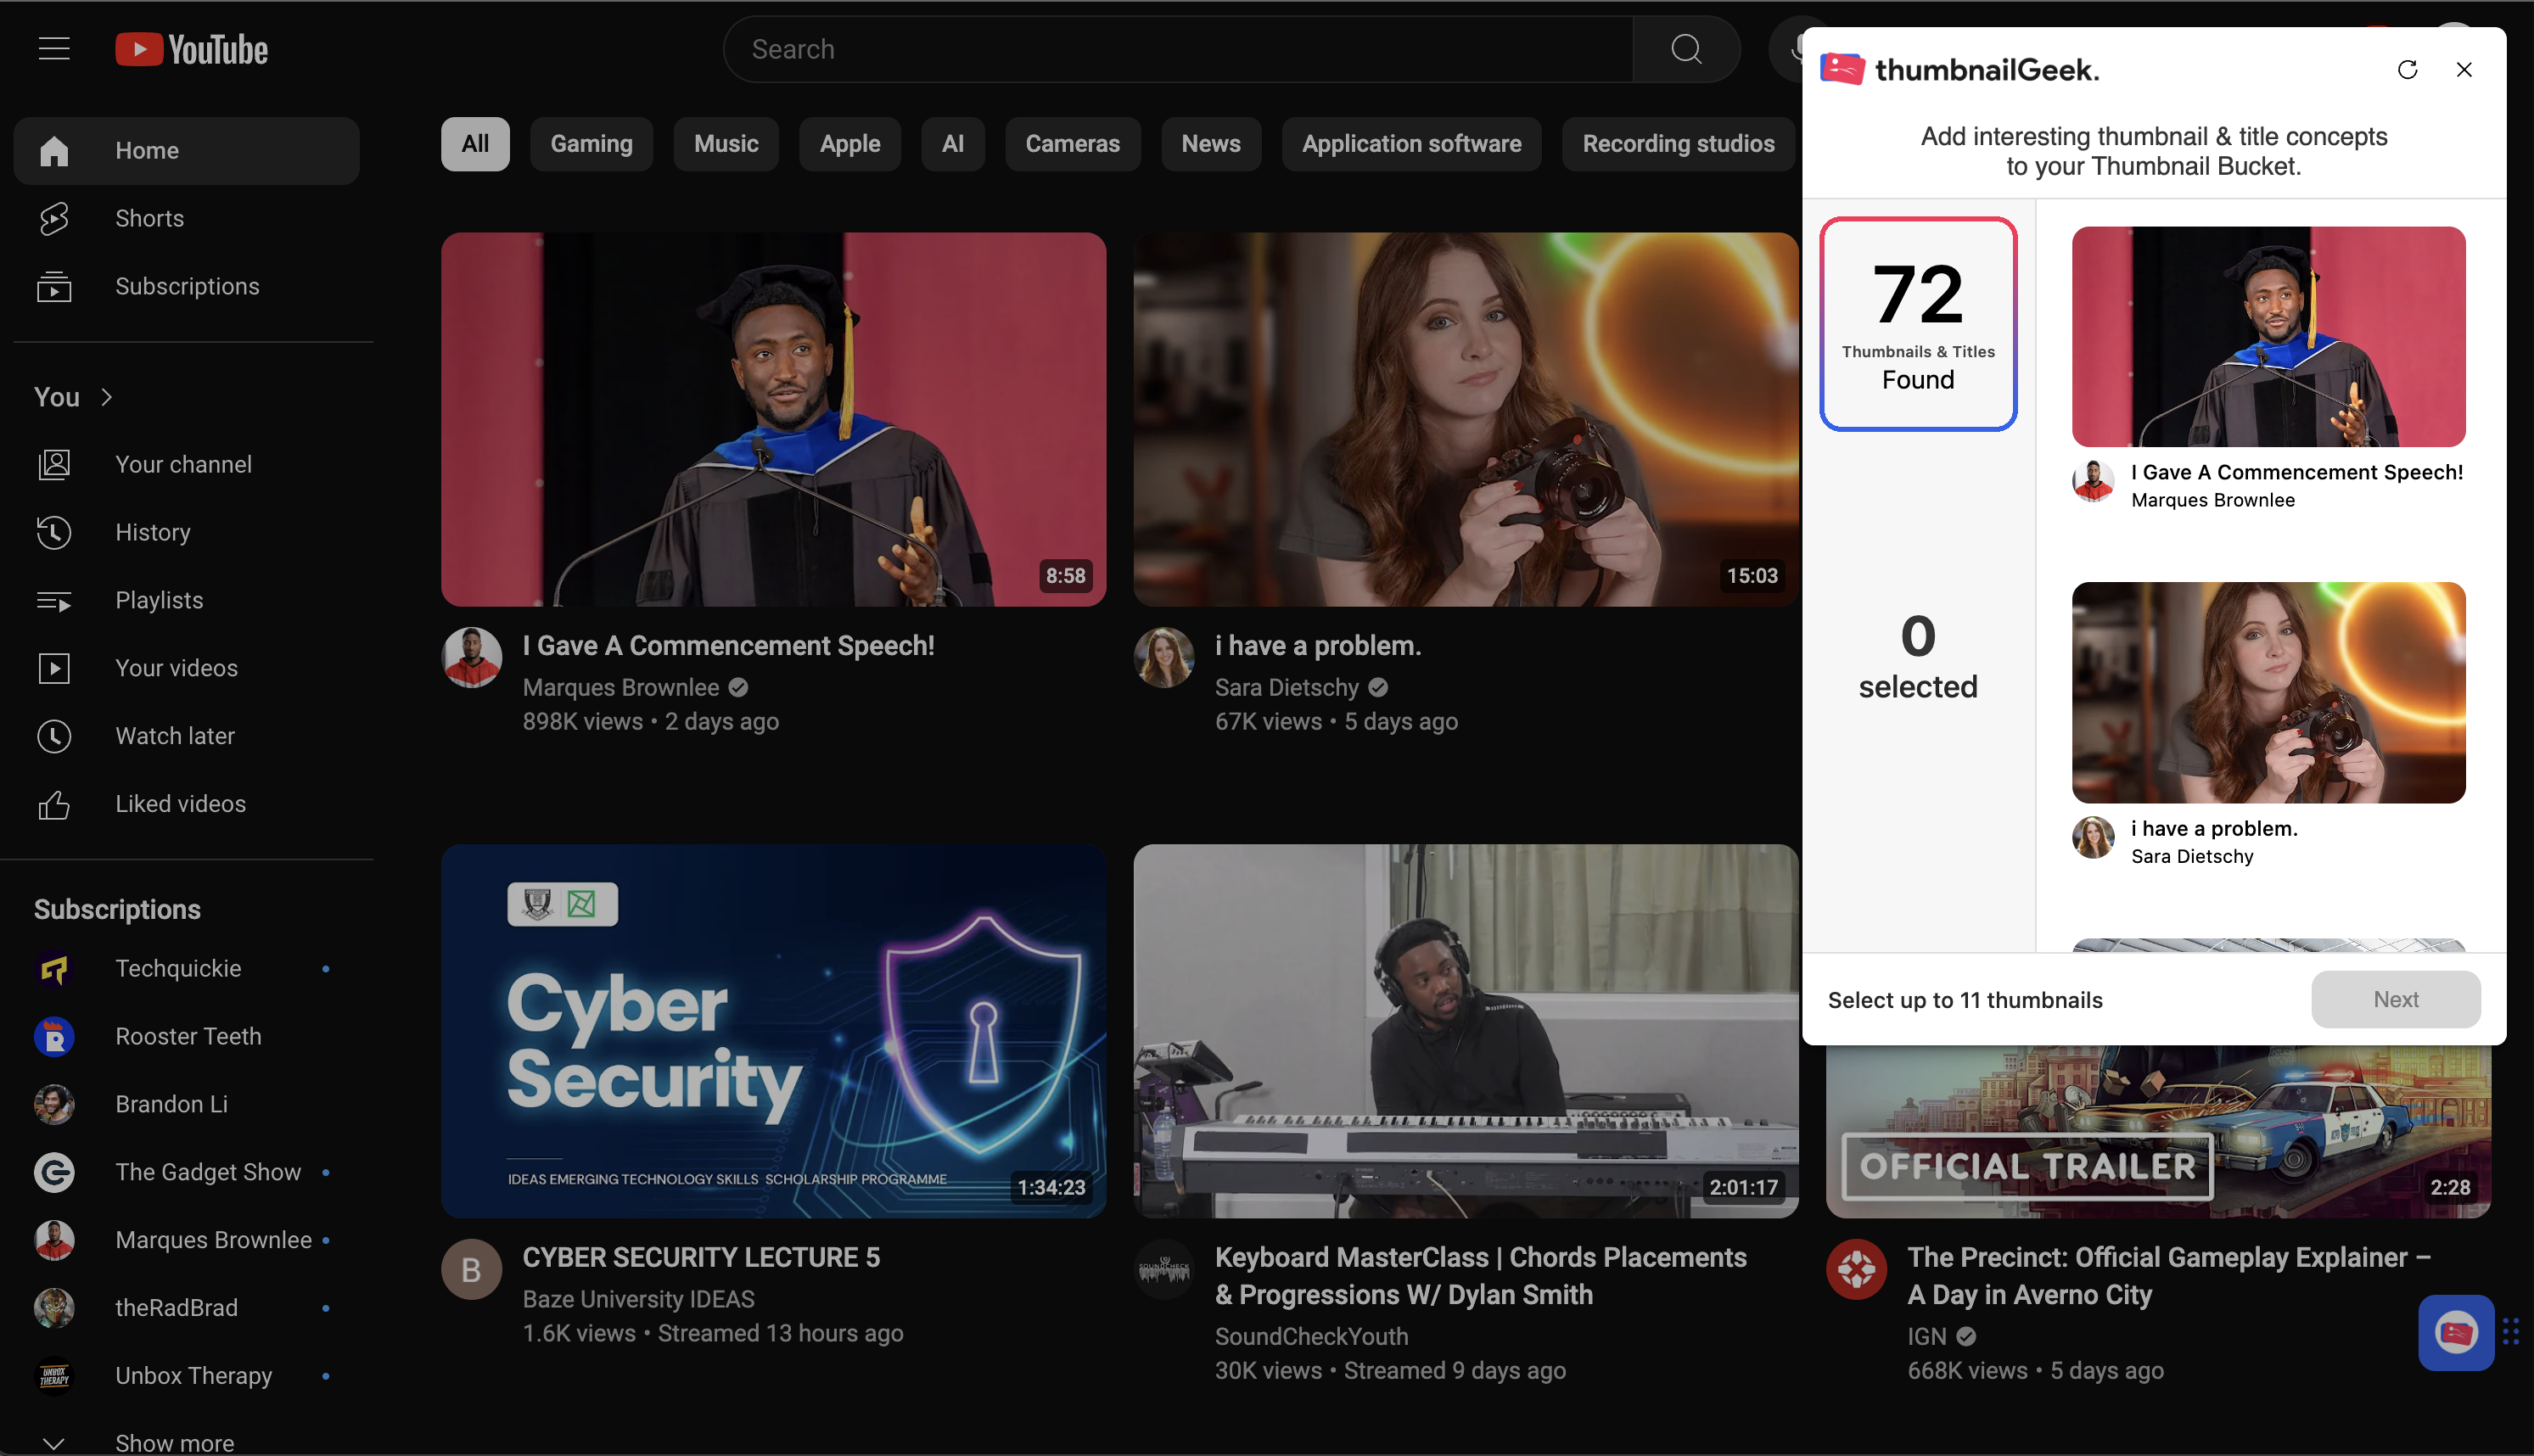Click the Next button in thumbnailGeek
Viewport: 2534px width, 1456px height.
click(2396, 999)
